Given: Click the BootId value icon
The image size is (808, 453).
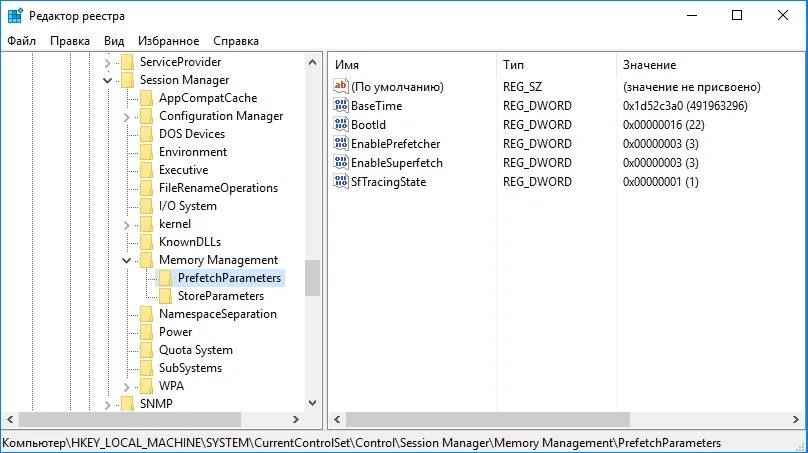Looking at the screenshot, I should click(x=341, y=124).
